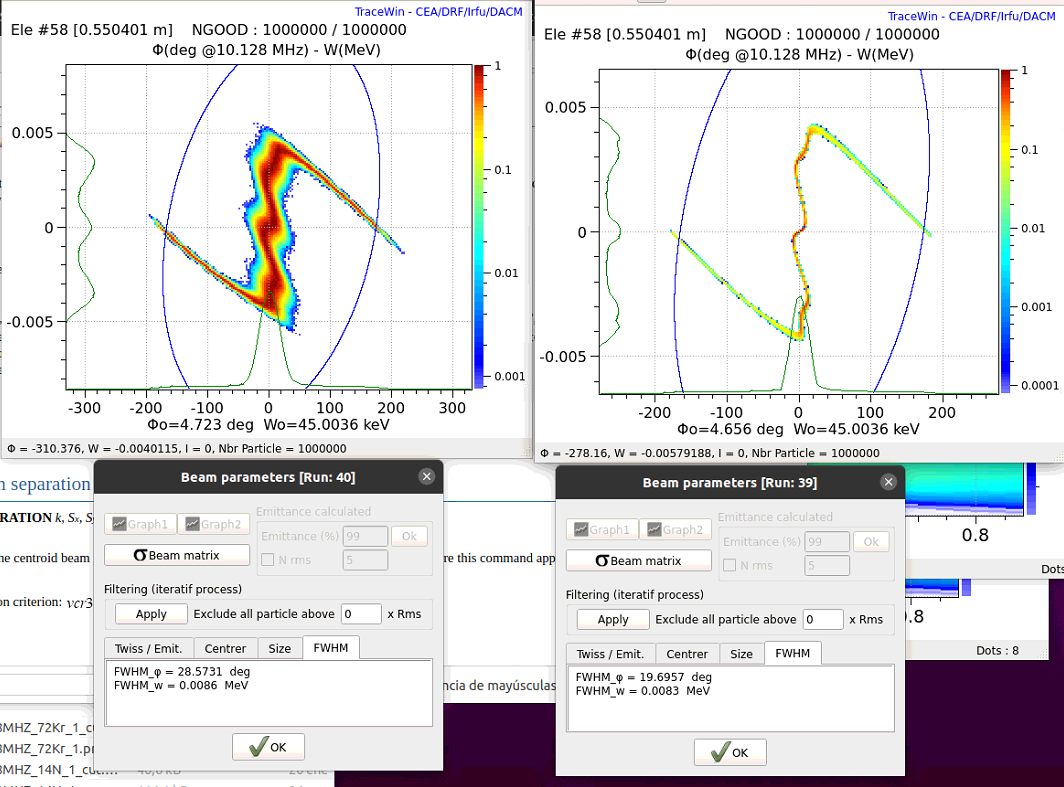The width and height of the screenshot is (1064, 787).
Task: Click left plot status line showing Φ = -310.376
Action: [177, 448]
